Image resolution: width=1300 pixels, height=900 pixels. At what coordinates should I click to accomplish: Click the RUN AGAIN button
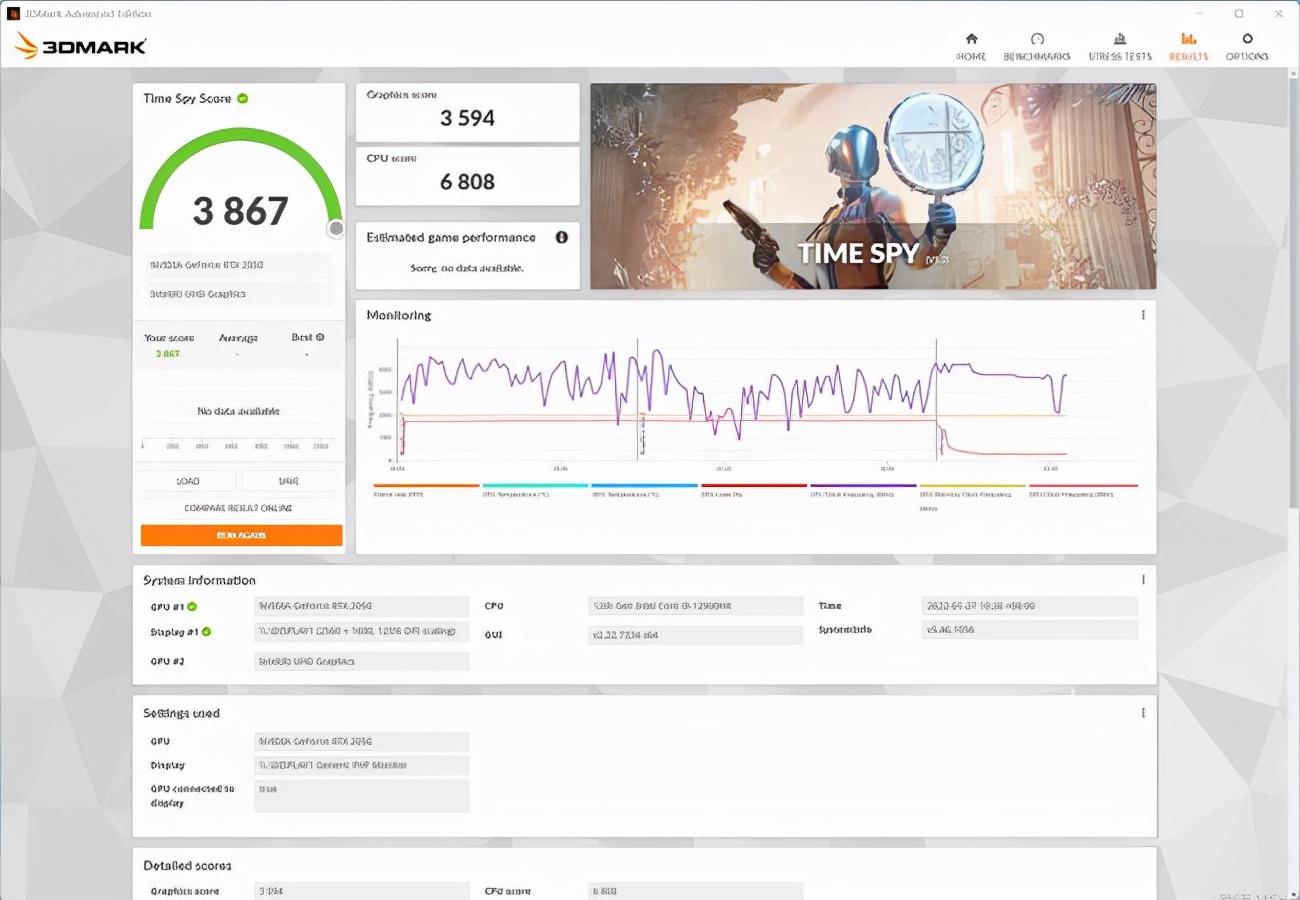pos(240,535)
